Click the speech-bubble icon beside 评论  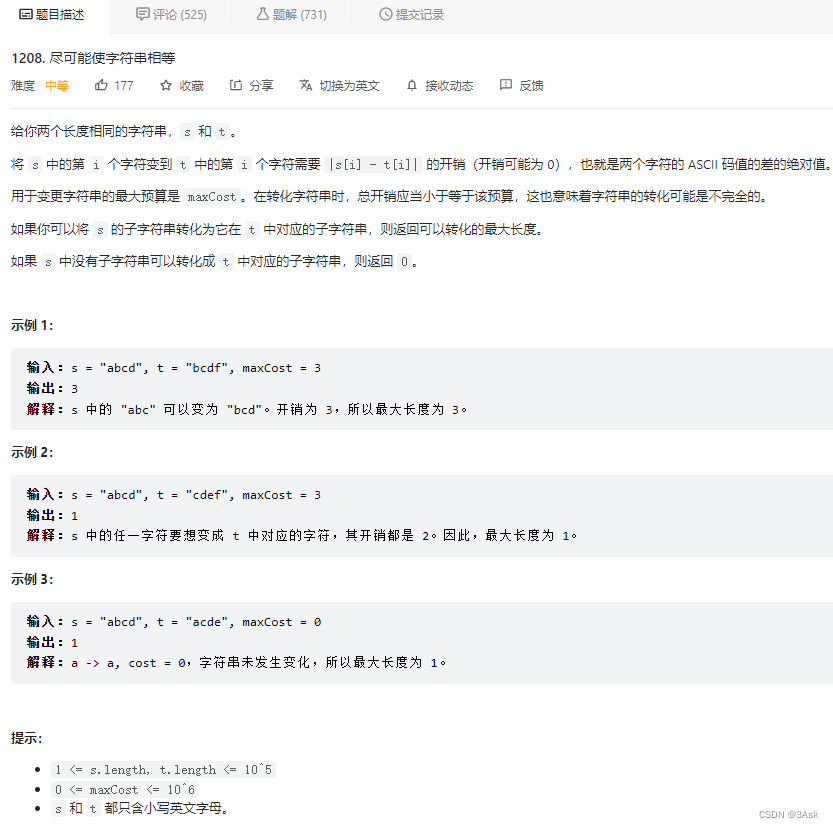(142, 14)
